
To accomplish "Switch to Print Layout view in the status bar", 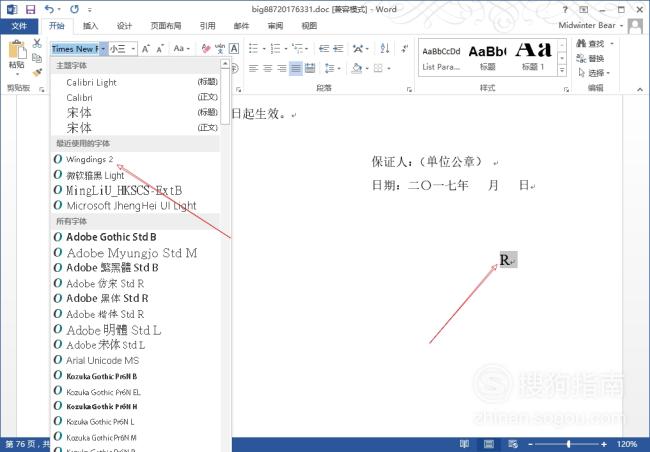I will pos(489,444).
